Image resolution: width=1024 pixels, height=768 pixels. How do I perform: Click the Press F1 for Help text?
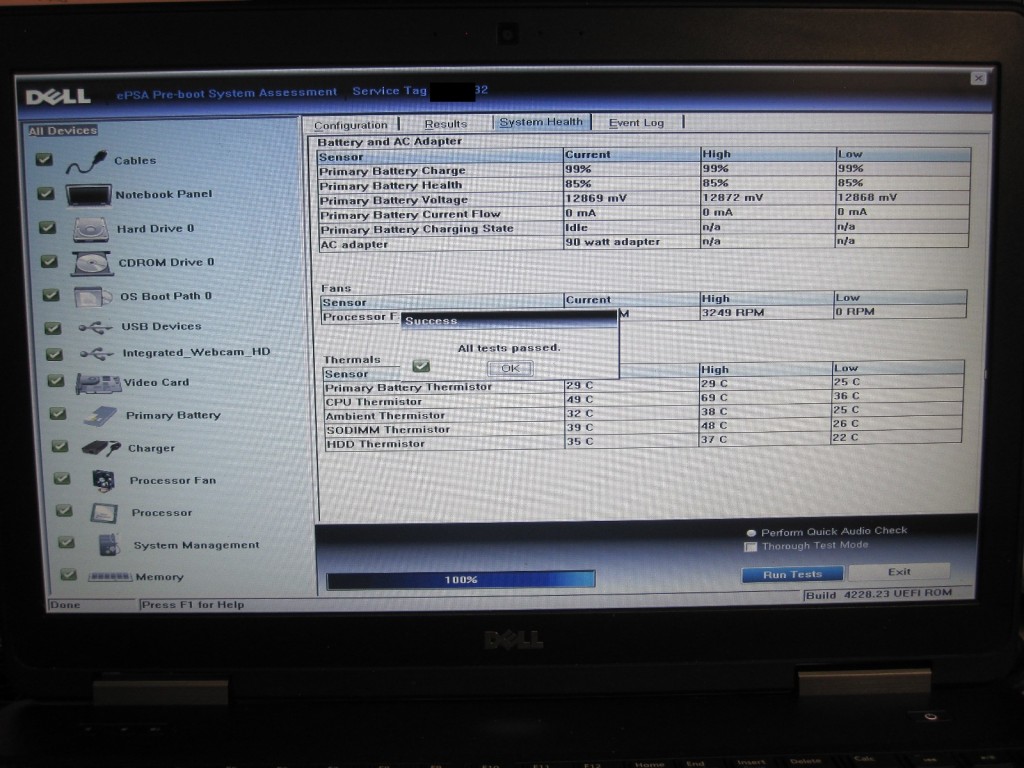[193, 605]
